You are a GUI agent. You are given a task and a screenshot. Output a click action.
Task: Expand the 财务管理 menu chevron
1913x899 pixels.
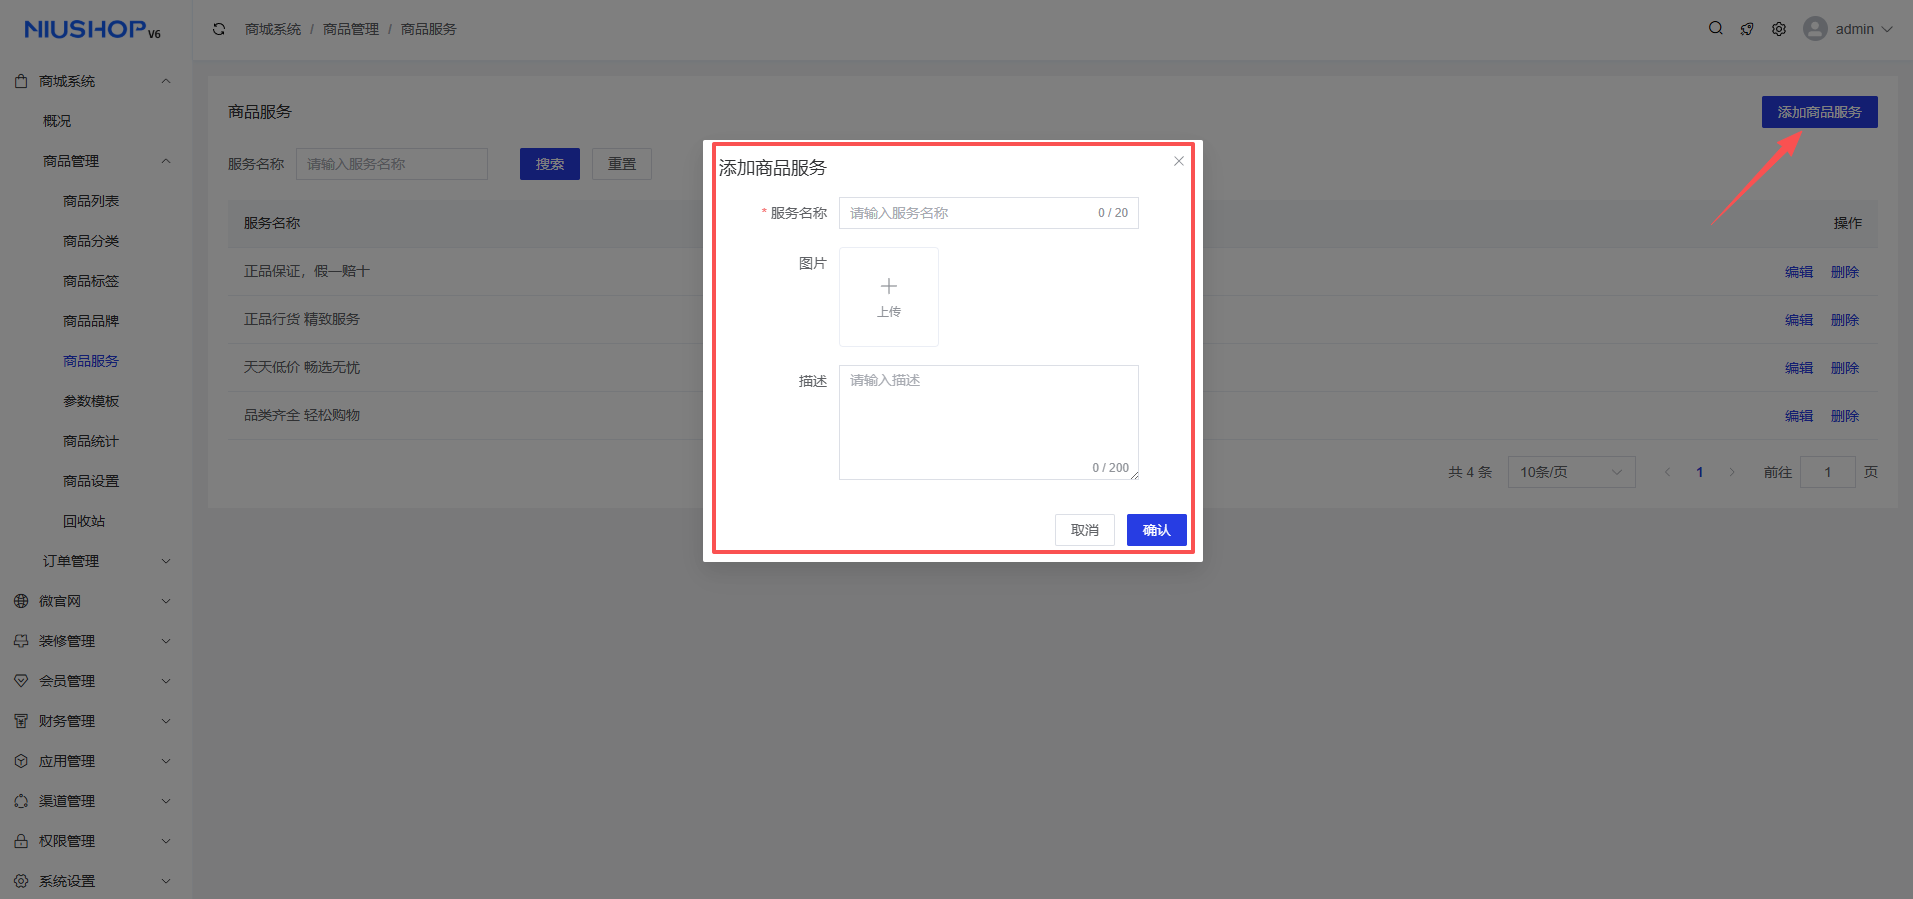(x=166, y=721)
